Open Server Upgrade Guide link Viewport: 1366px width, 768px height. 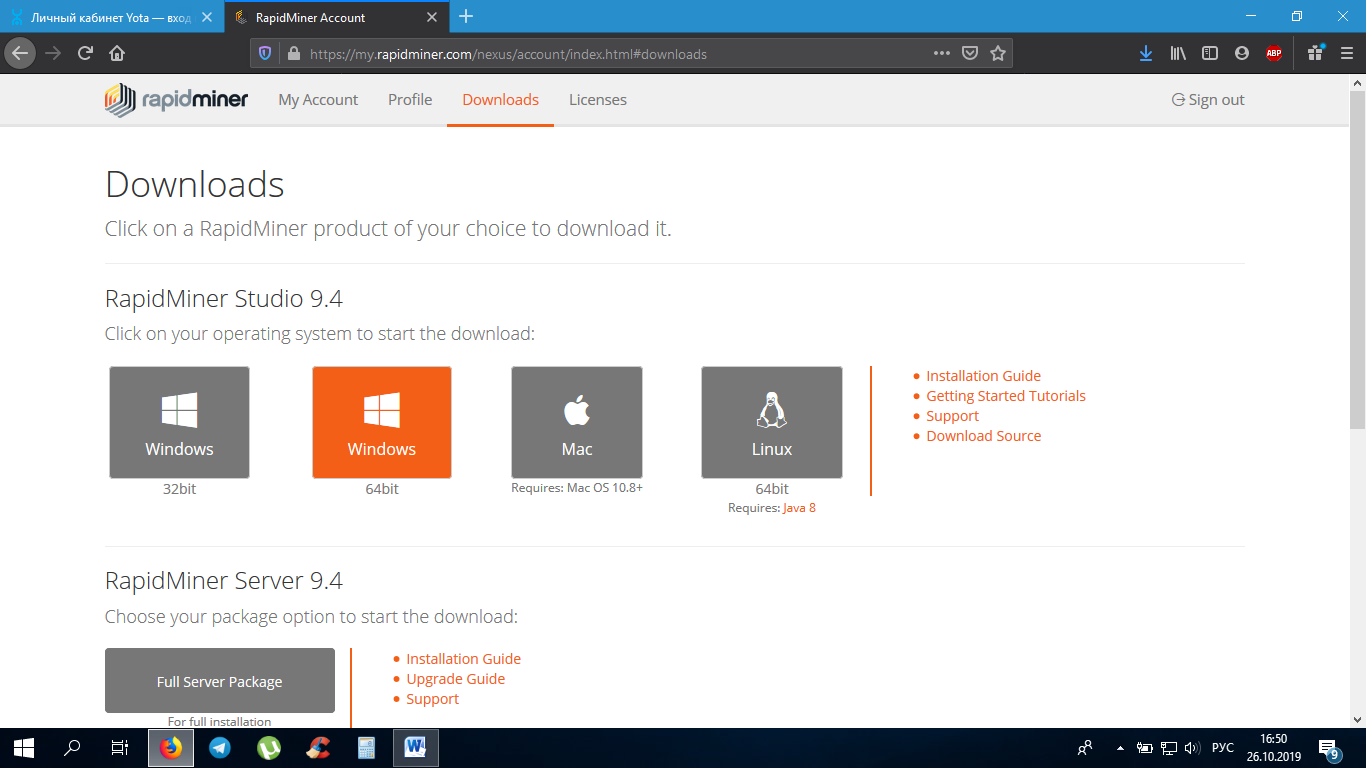tap(455, 679)
